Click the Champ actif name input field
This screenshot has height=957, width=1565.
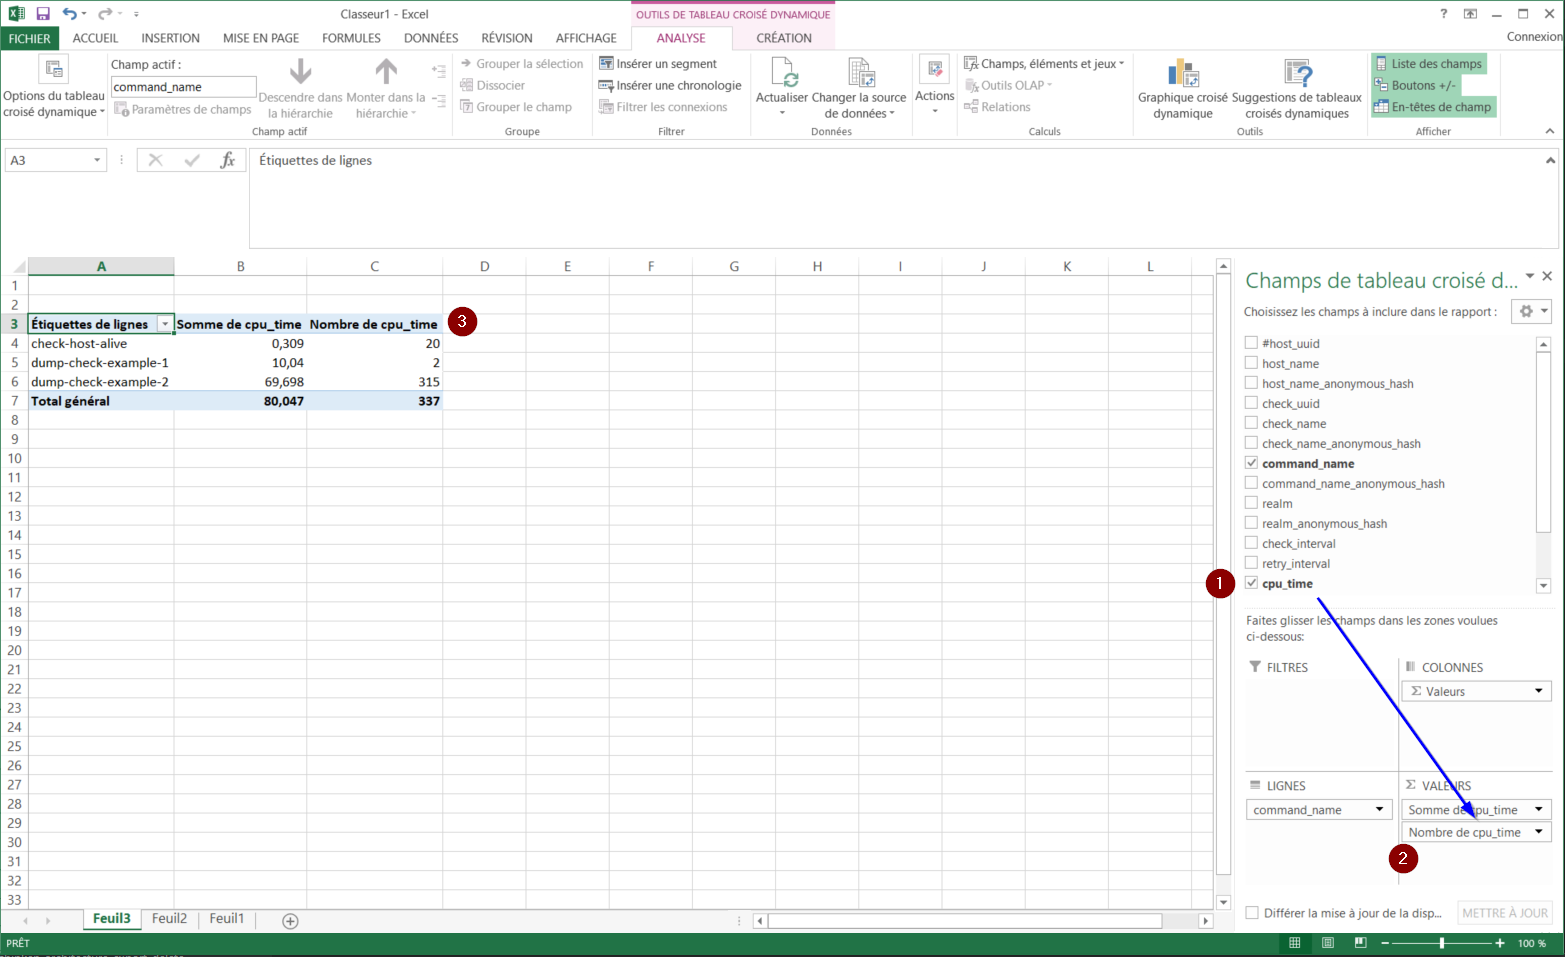183,87
